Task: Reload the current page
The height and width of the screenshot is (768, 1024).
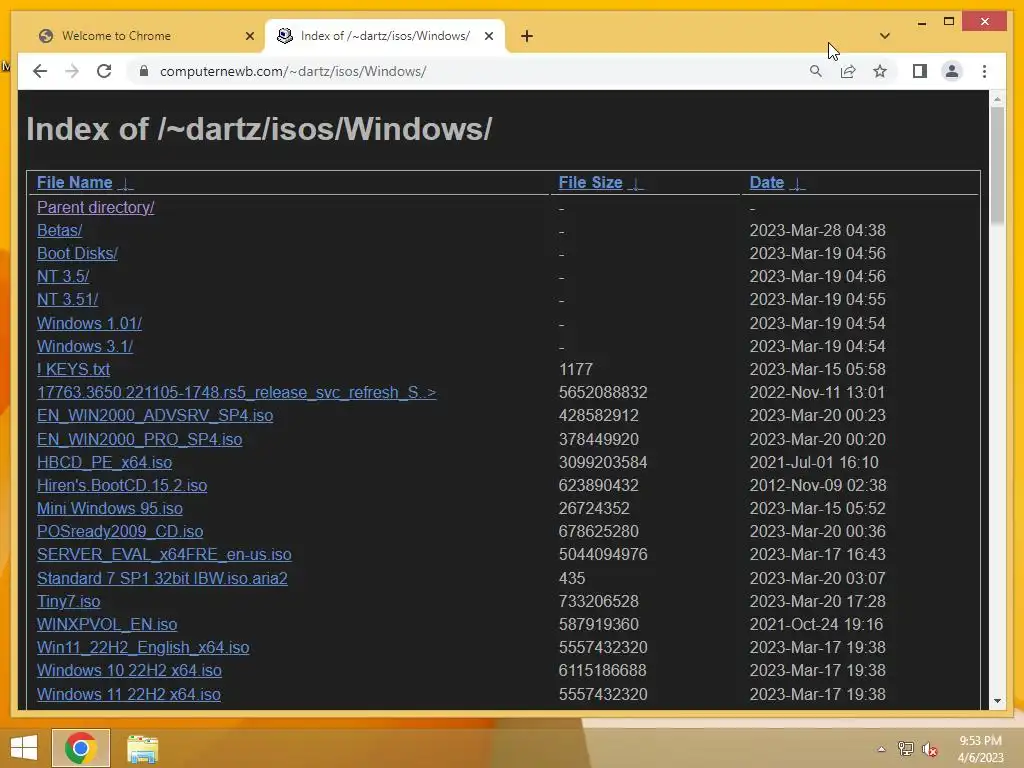Action: click(x=104, y=71)
